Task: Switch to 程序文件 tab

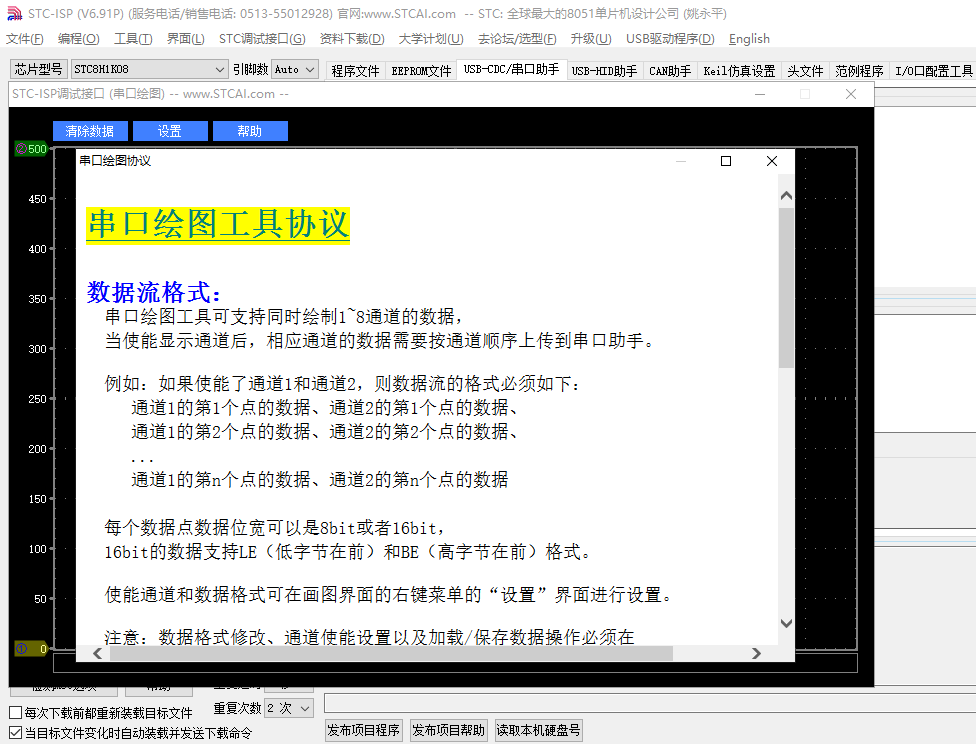Action: tap(355, 71)
